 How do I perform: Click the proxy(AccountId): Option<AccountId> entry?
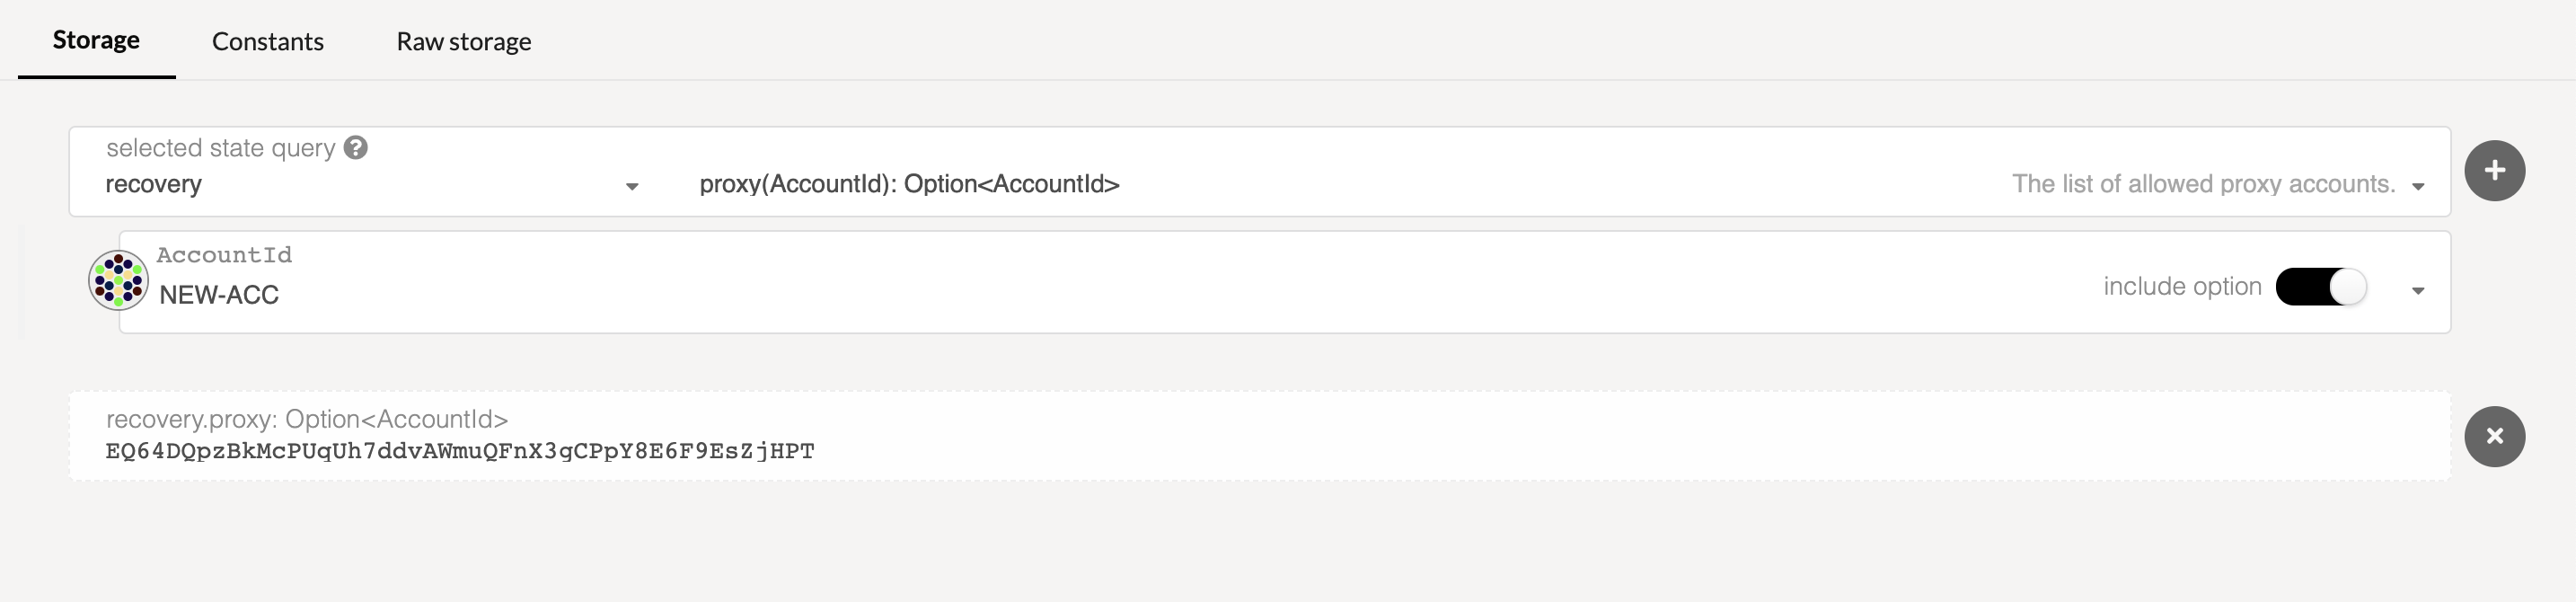tap(909, 184)
